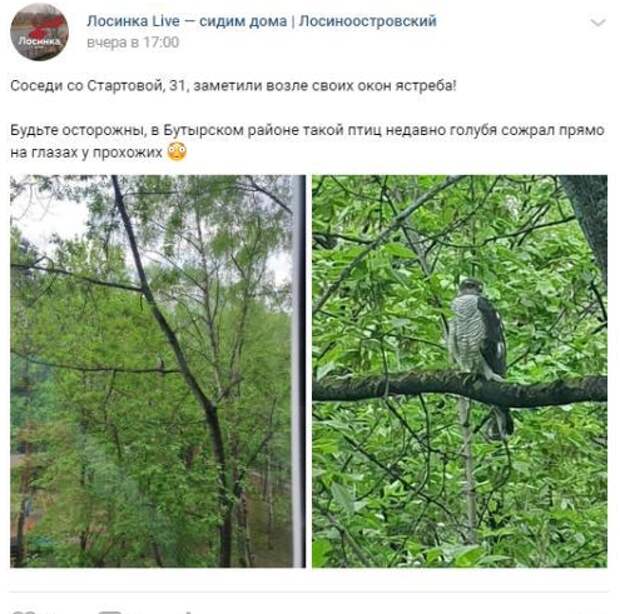Open the Лосинка group avatar
This screenshot has height=614, width=620.
pyautogui.click(x=39, y=32)
